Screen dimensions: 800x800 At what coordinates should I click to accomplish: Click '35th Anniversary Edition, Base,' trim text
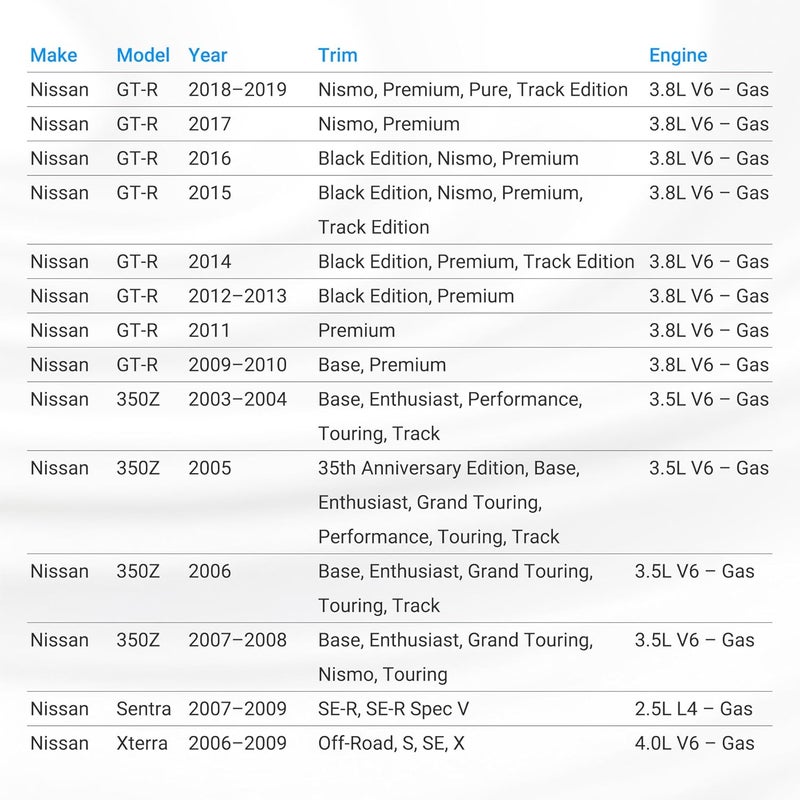pos(449,468)
